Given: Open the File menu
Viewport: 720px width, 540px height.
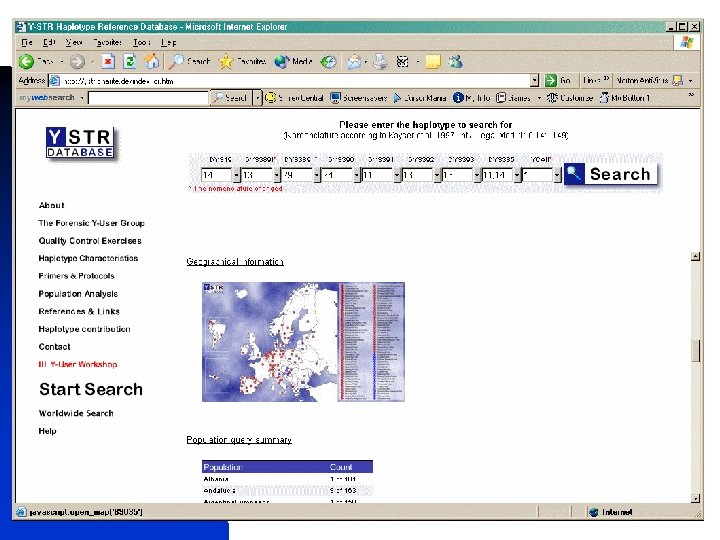Looking at the screenshot, I should 27,43.
